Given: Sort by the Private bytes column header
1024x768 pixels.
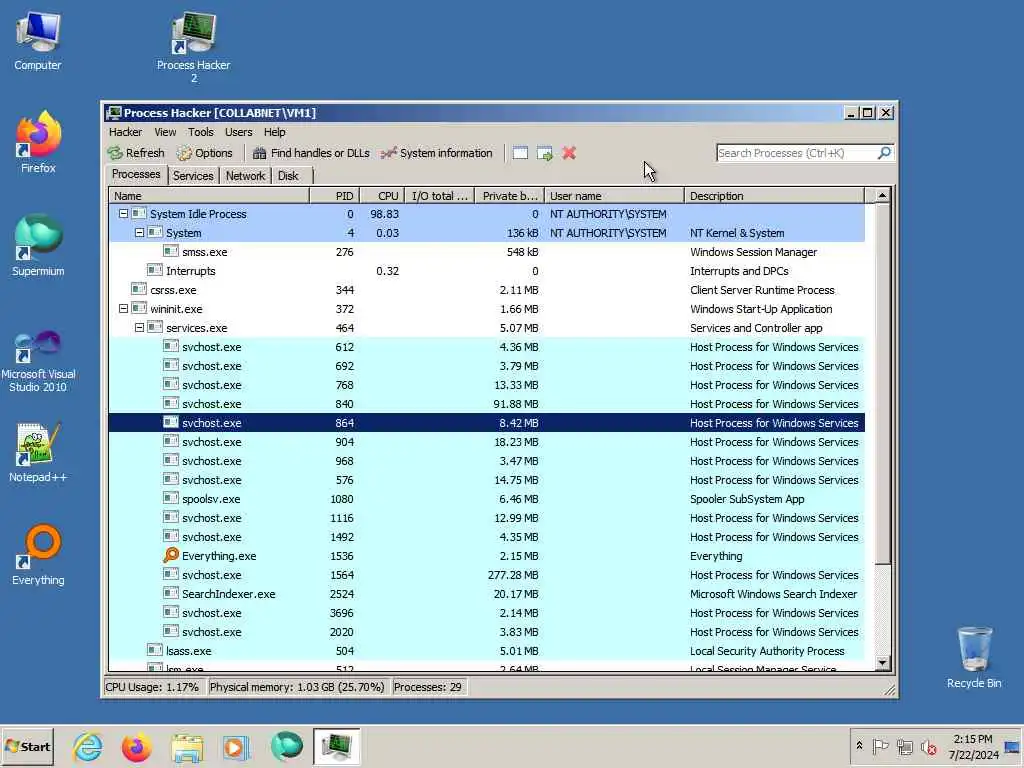Looking at the screenshot, I should pos(510,196).
